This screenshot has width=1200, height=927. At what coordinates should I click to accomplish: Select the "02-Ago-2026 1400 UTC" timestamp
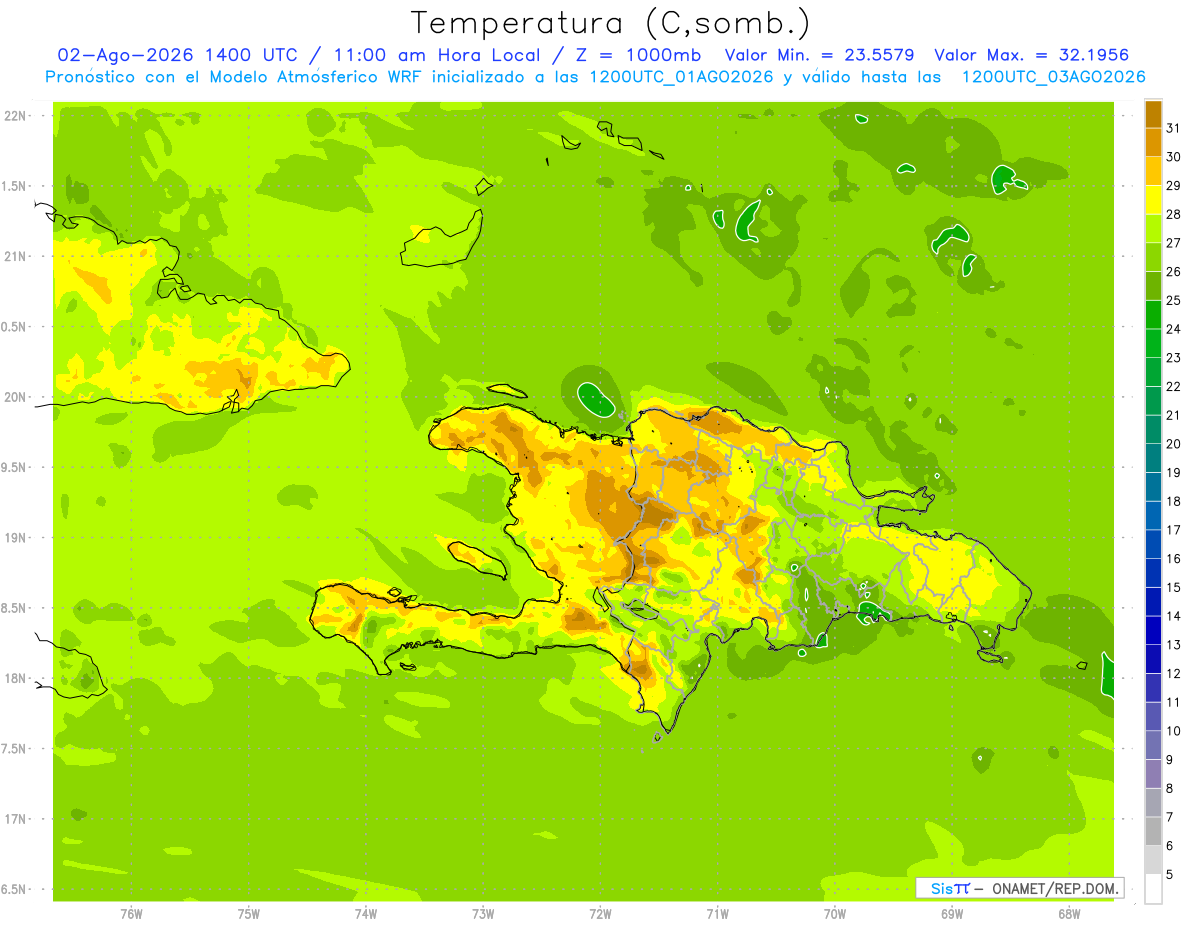(177, 56)
